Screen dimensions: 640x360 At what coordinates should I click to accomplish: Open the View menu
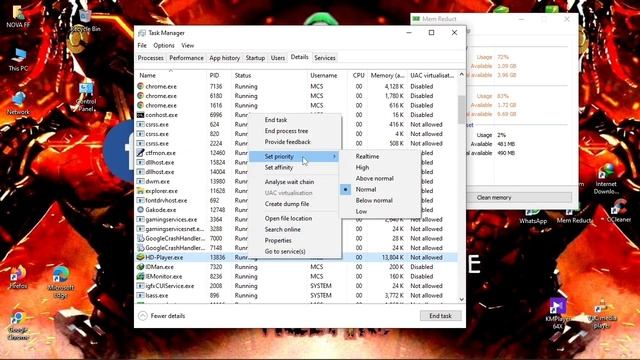click(x=188, y=45)
